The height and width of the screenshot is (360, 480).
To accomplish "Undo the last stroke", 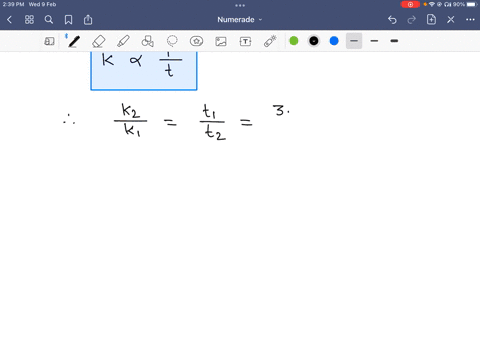I will pyautogui.click(x=392, y=20).
